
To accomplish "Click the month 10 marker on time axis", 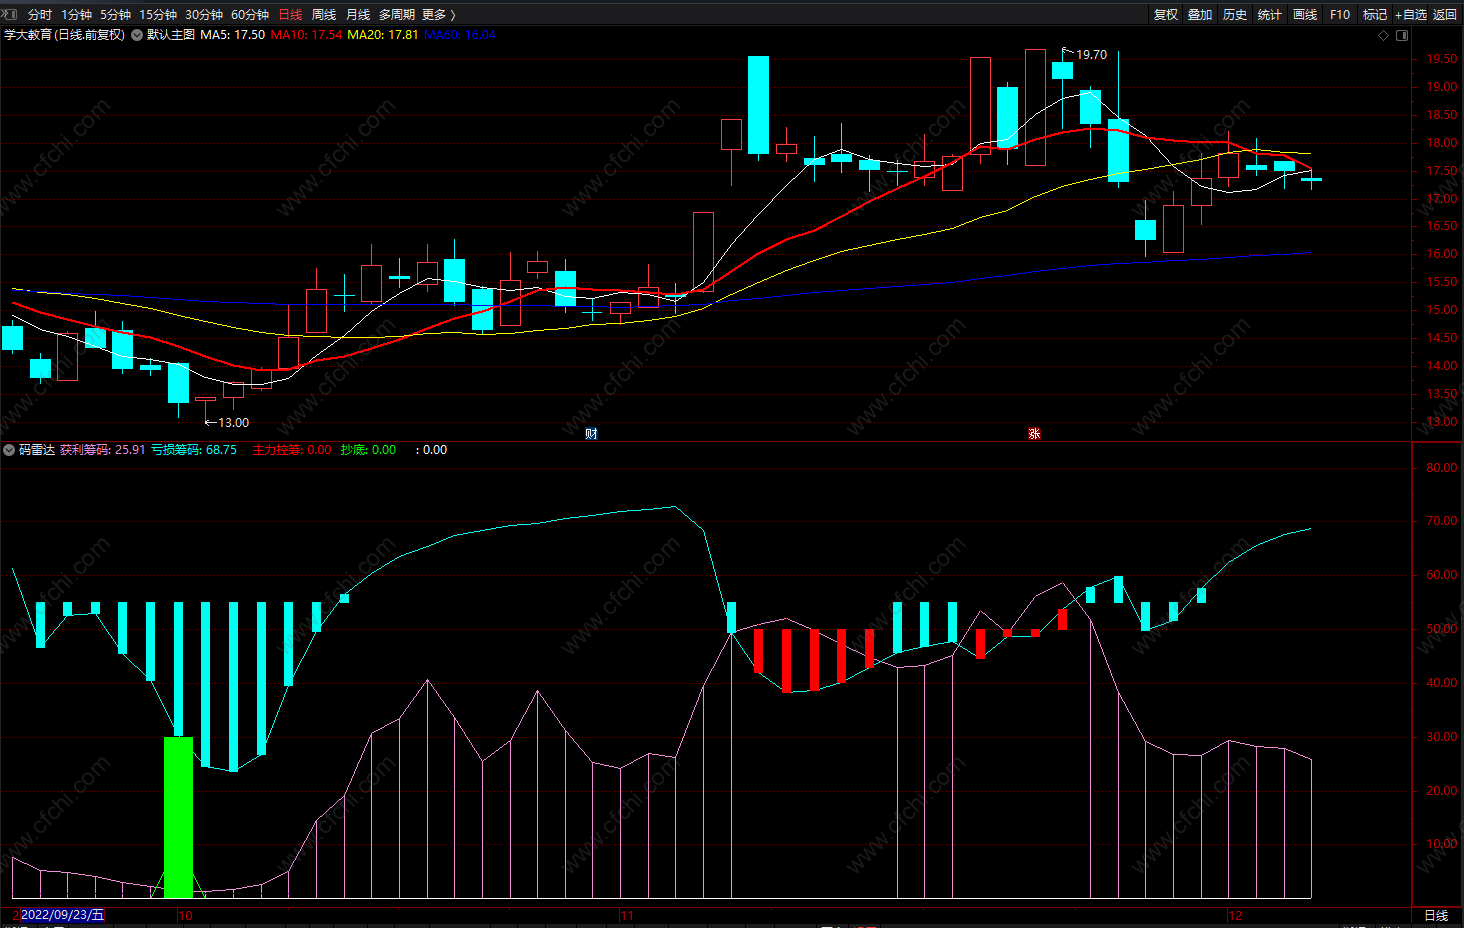I will click(185, 915).
